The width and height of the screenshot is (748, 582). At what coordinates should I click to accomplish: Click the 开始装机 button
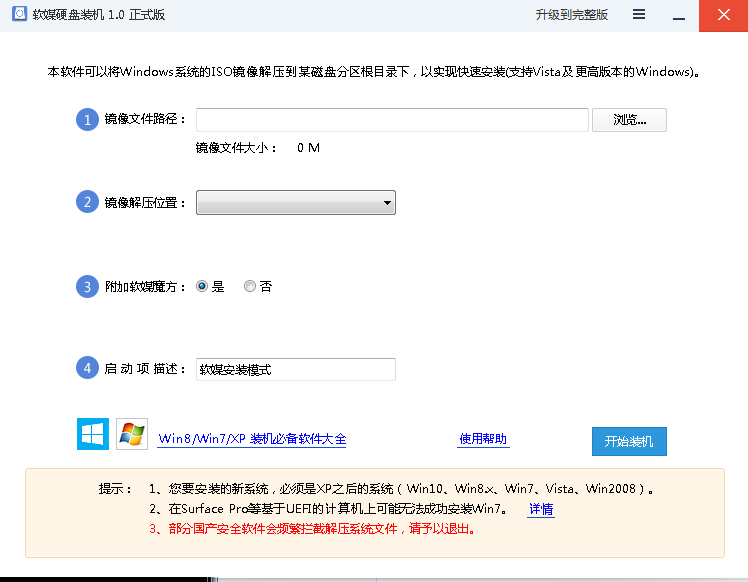[629, 441]
